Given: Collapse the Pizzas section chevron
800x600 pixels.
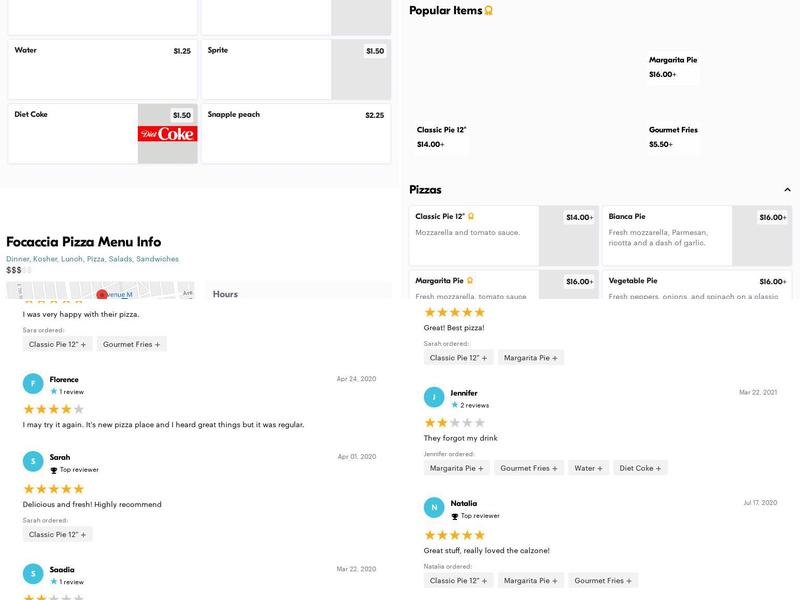Looking at the screenshot, I should [787, 190].
